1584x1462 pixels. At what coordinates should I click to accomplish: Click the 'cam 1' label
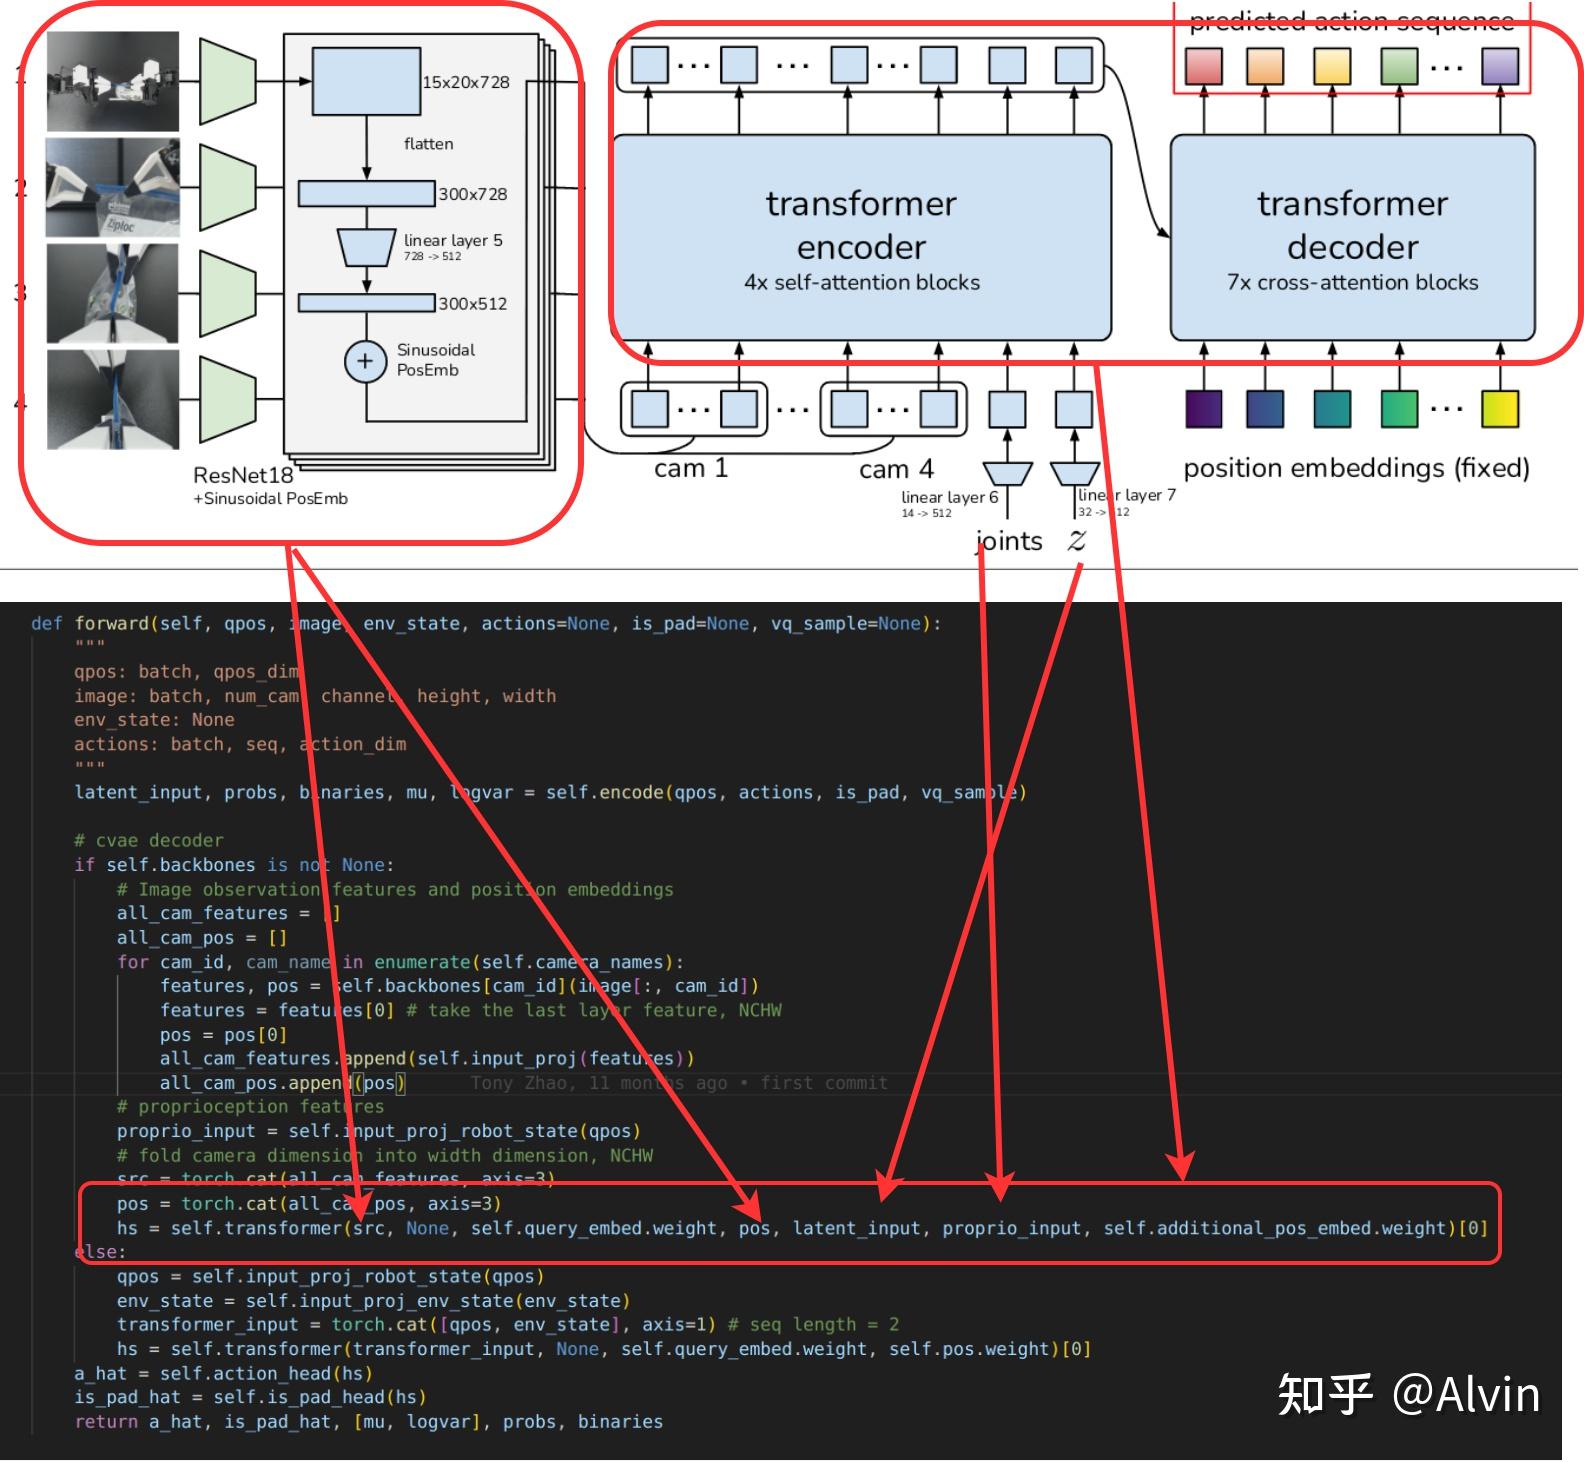(691, 468)
